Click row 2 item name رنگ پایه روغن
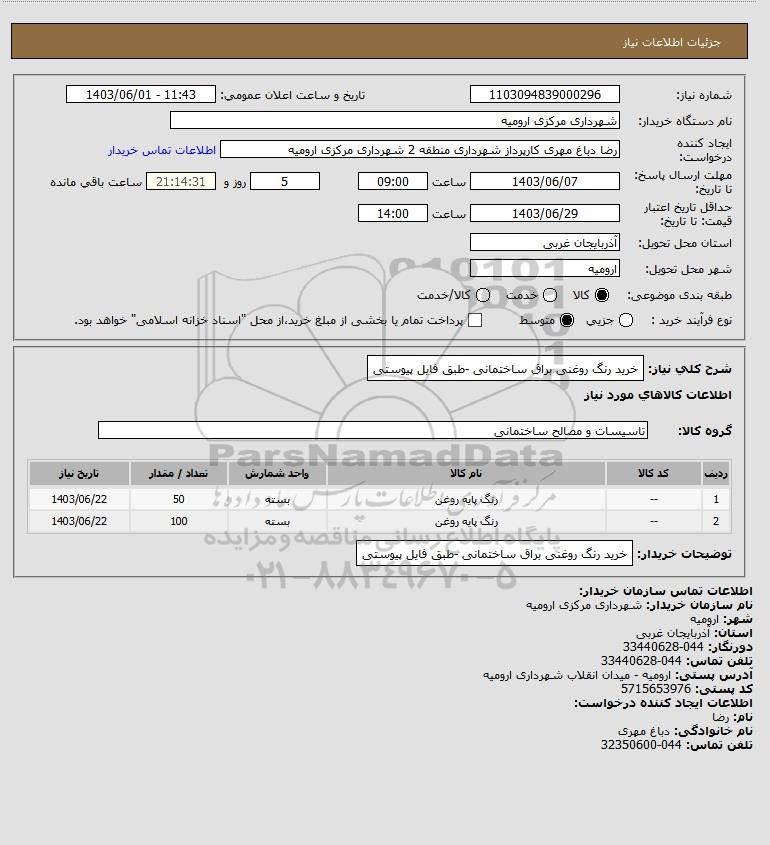The width and height of the screenshot is (770, 845). point(466,522)
